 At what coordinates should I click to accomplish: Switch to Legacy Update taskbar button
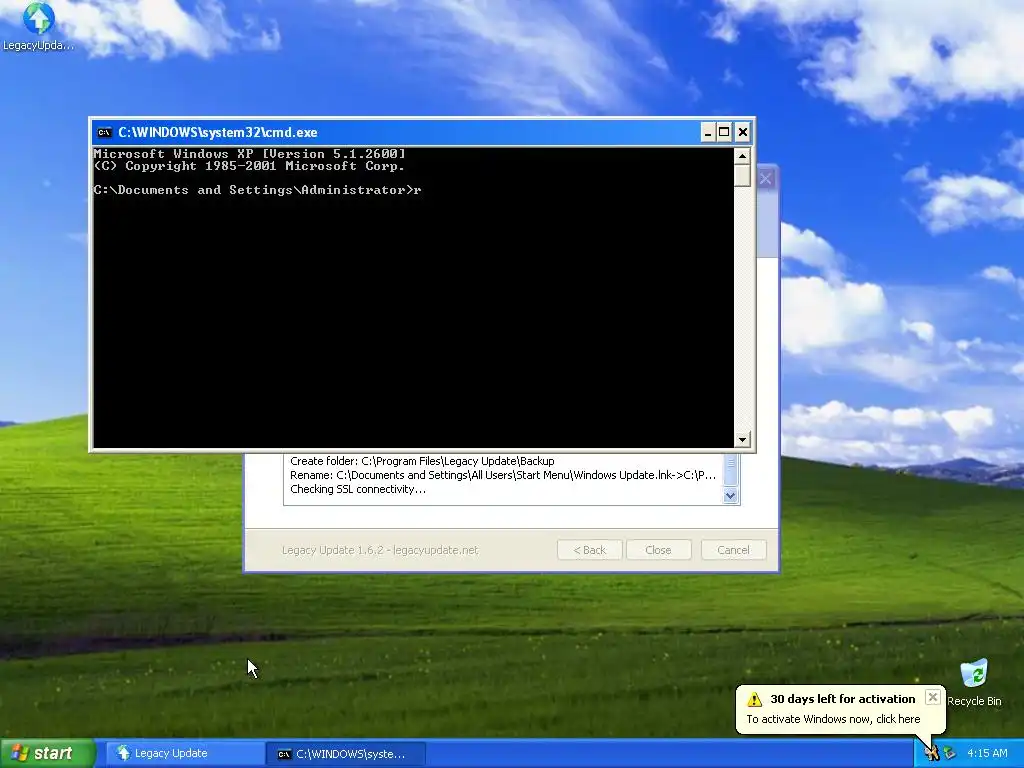184,754
